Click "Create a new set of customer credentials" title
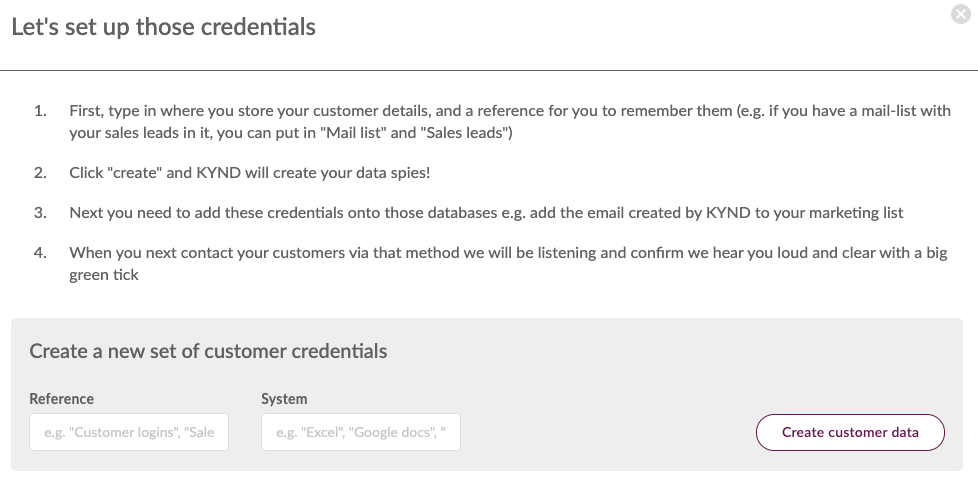 208,351
